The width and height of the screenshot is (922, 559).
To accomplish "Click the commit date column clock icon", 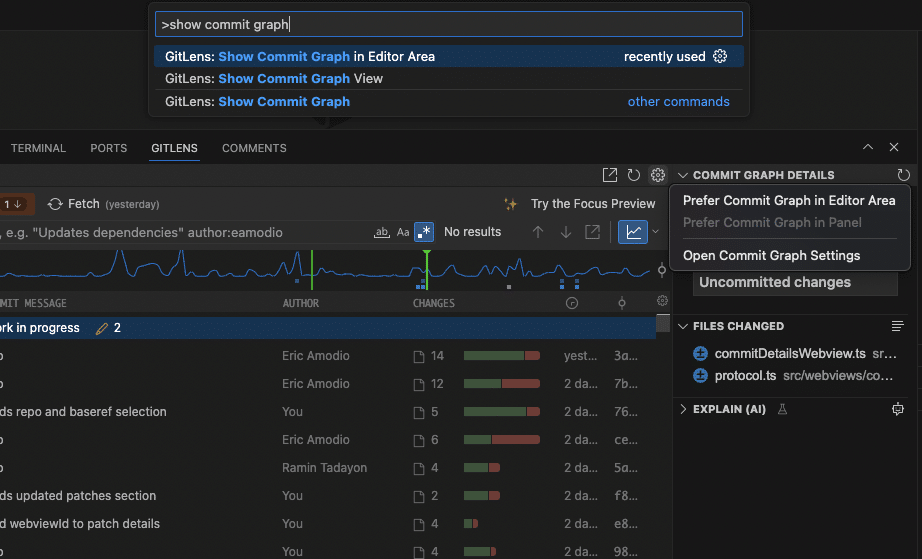I will pyautogui.click(x=572, y=303).
